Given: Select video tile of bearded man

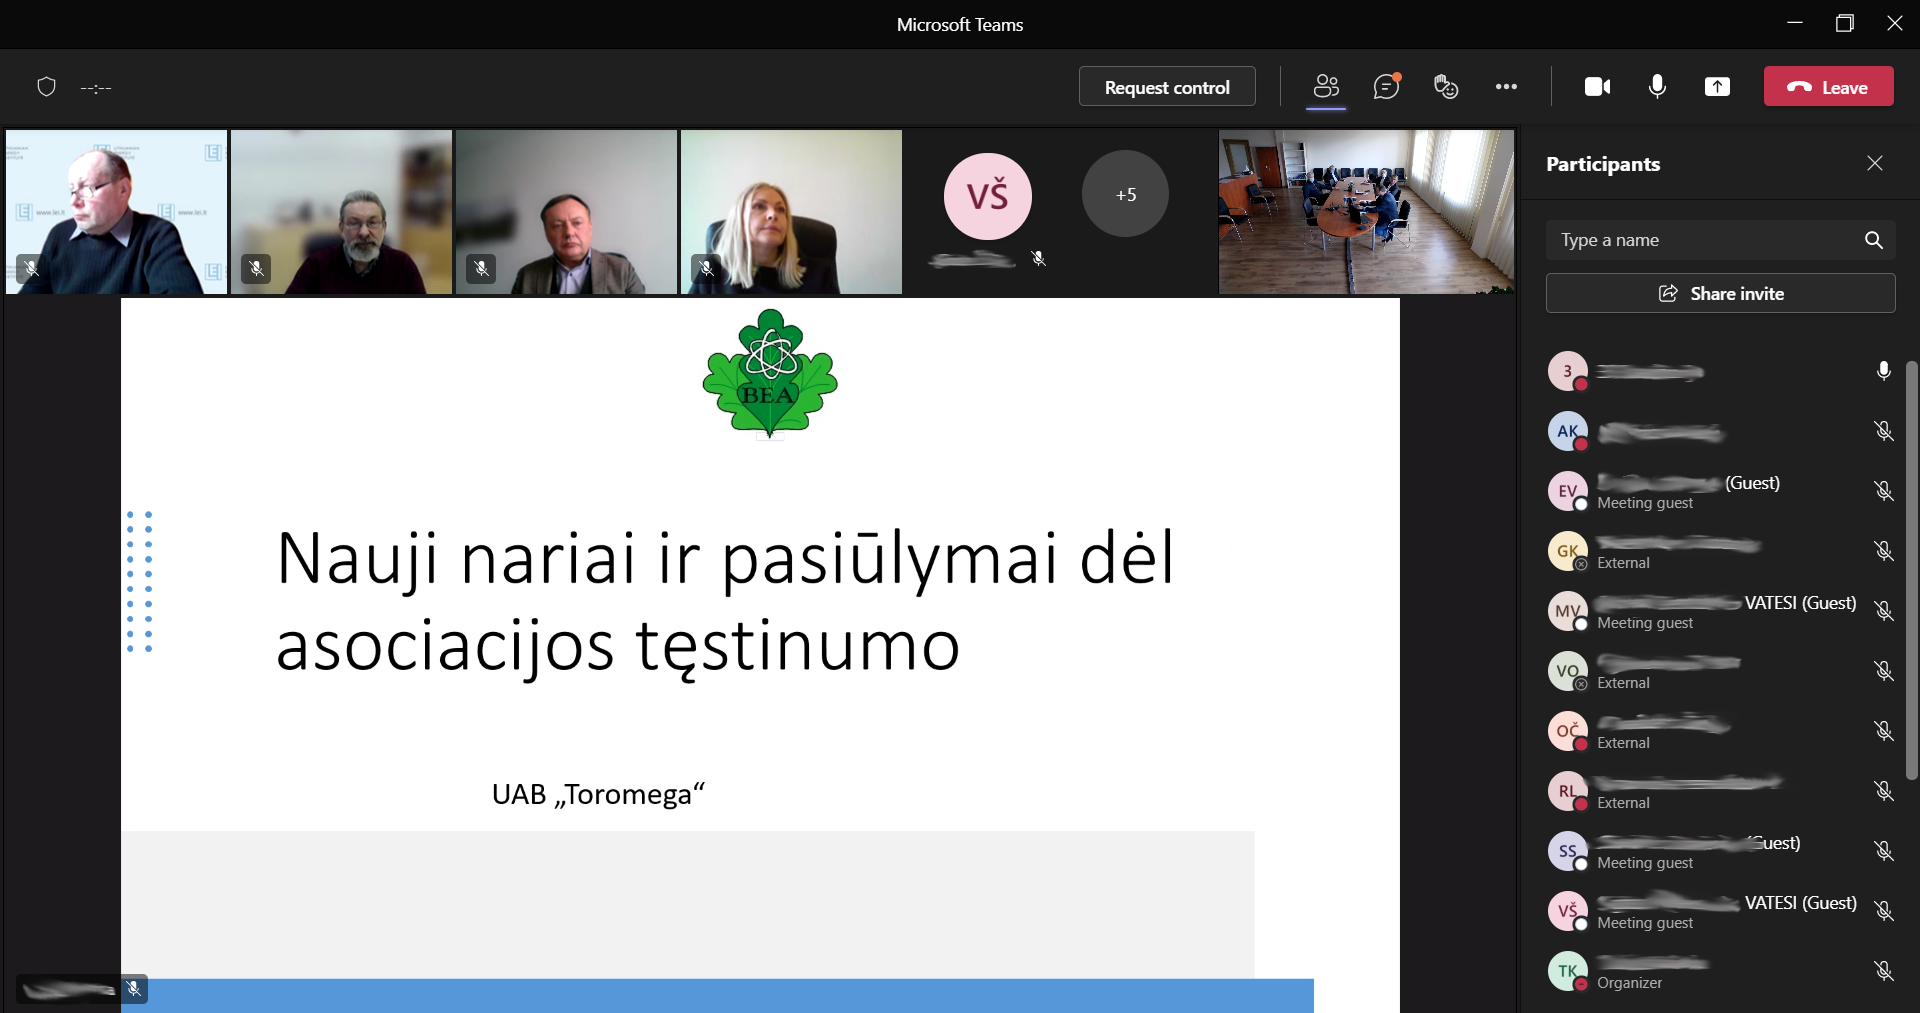Looking at the screenshot, I should click(x=341, y=211).
